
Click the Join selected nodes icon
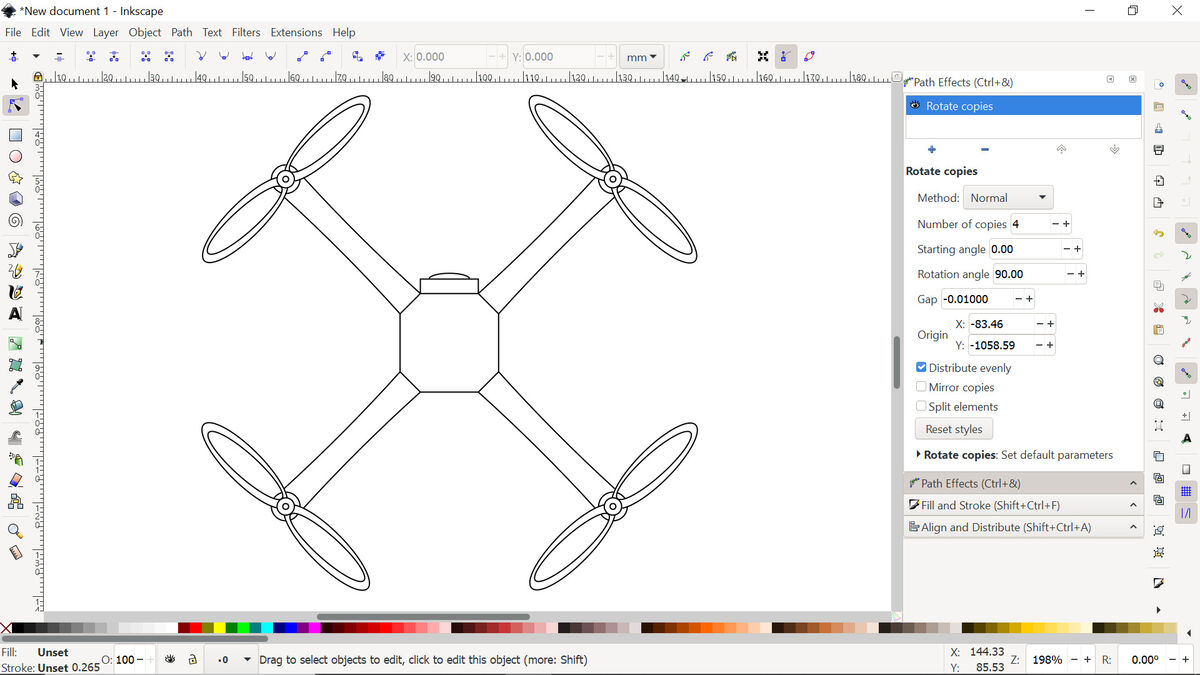tap(91, 57)
